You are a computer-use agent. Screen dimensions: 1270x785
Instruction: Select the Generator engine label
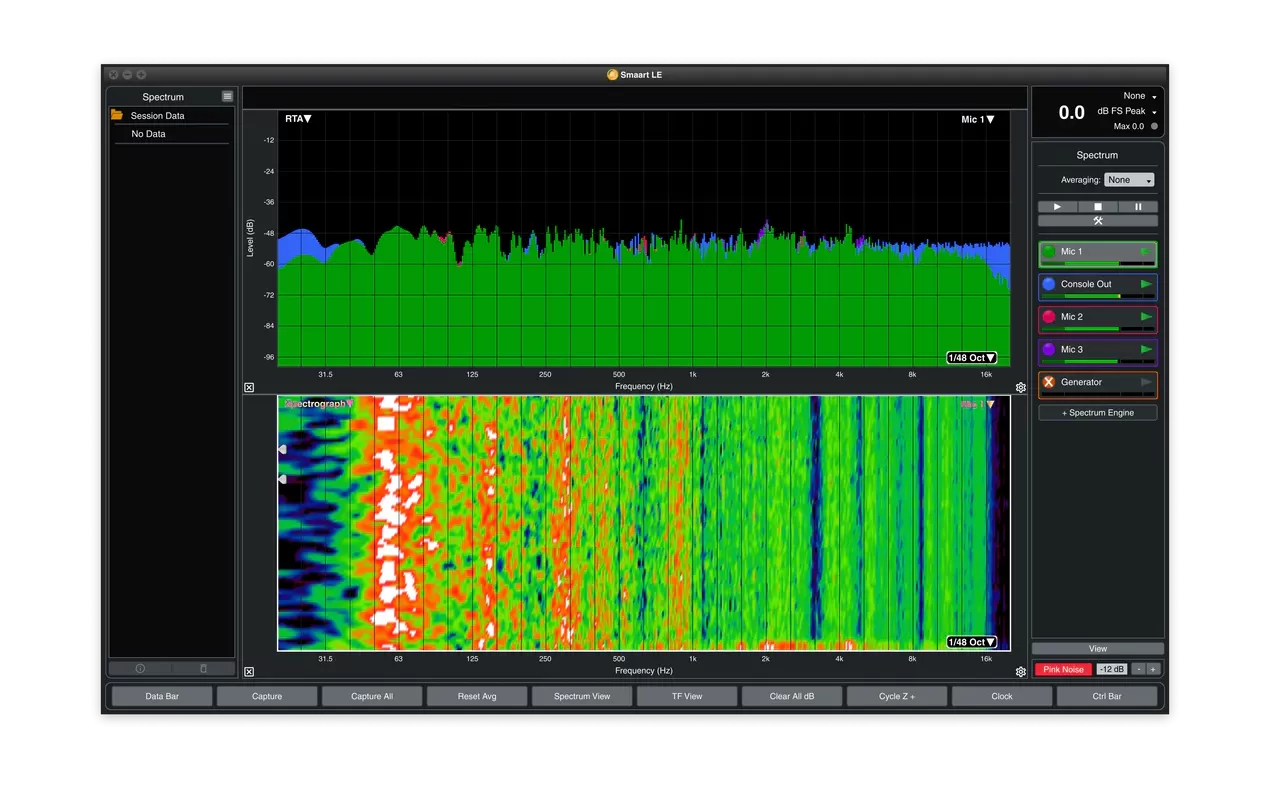pyautogui.click(x=1081, y=382)
